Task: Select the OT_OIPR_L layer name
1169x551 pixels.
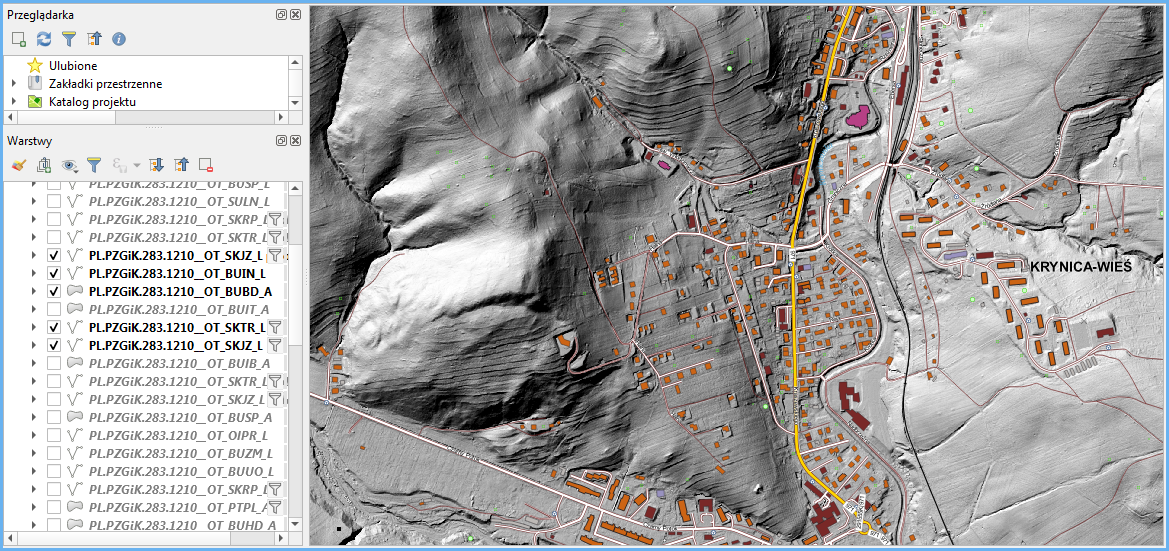Action: [178, 435]
